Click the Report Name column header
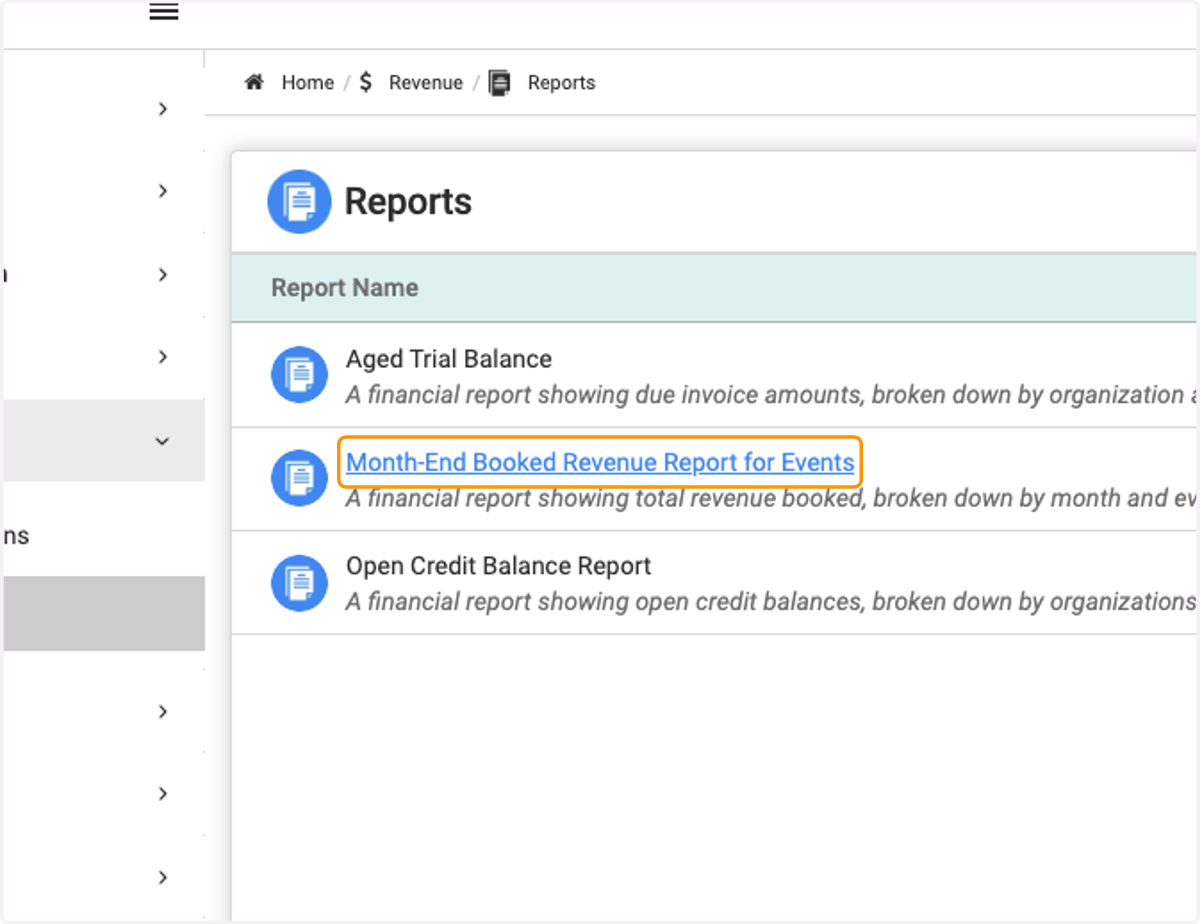This screenshot has width=1200, height=924. click(345, 288)
